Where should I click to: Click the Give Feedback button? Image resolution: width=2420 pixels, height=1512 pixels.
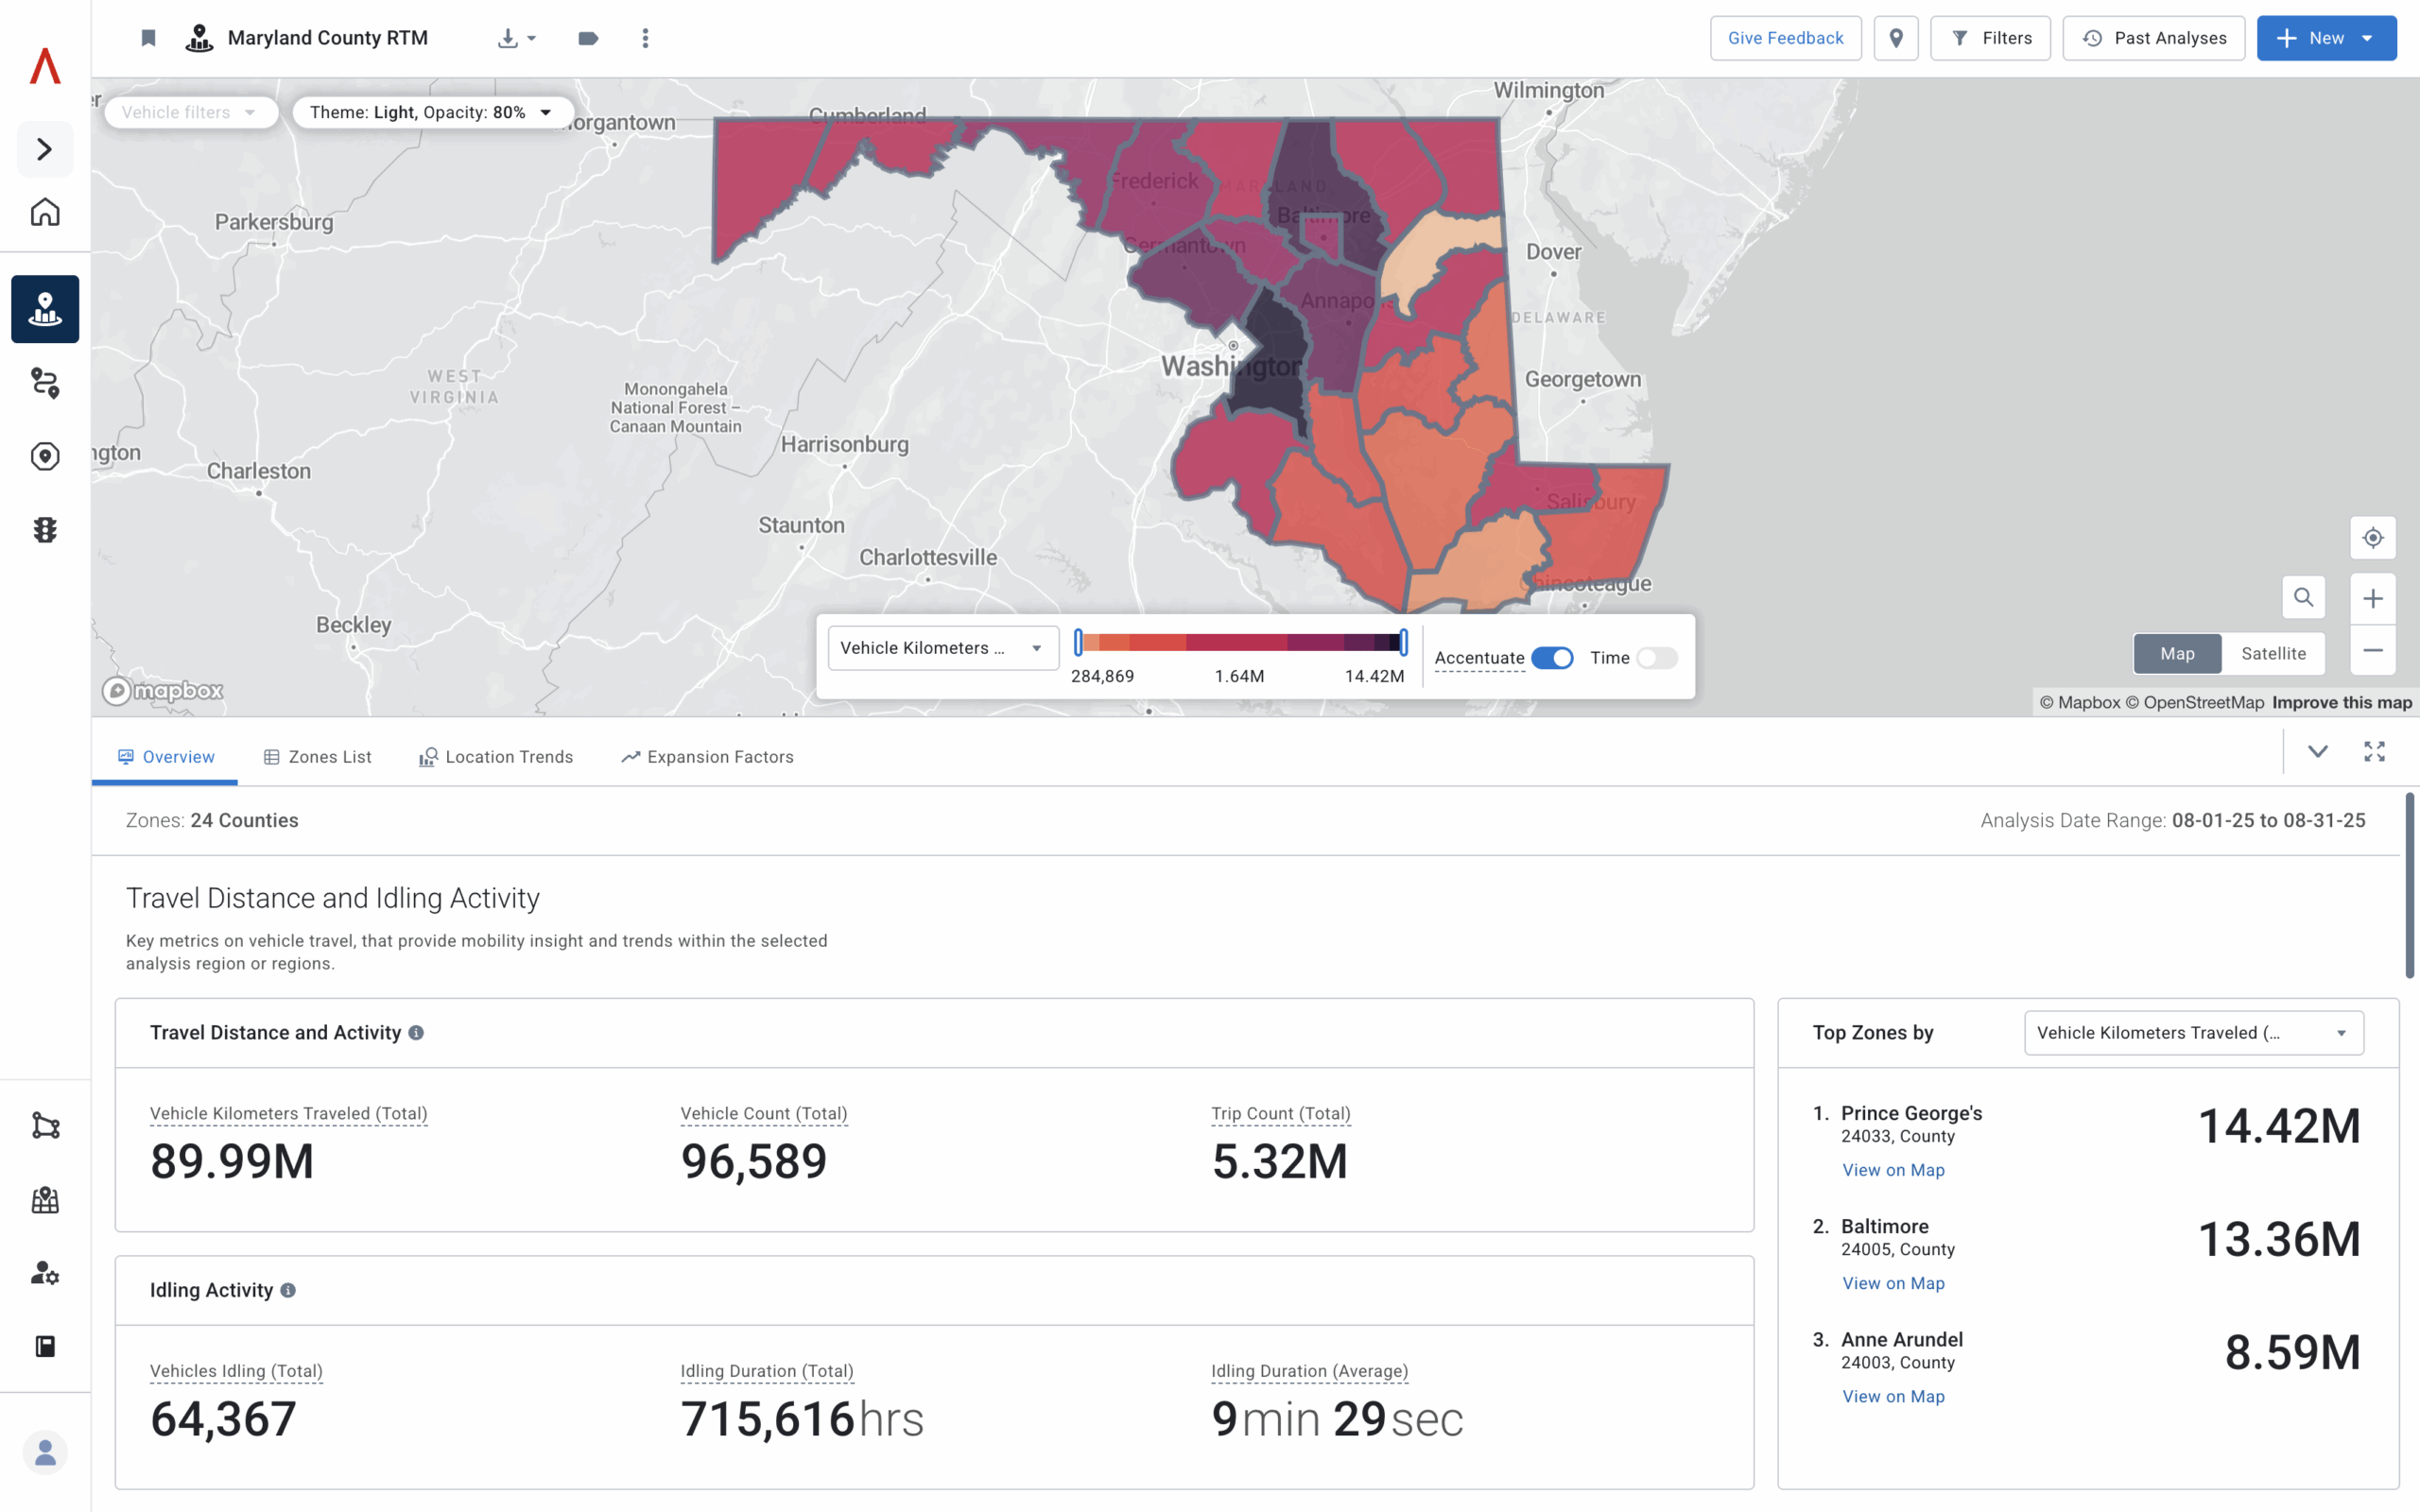(1785, 38)
